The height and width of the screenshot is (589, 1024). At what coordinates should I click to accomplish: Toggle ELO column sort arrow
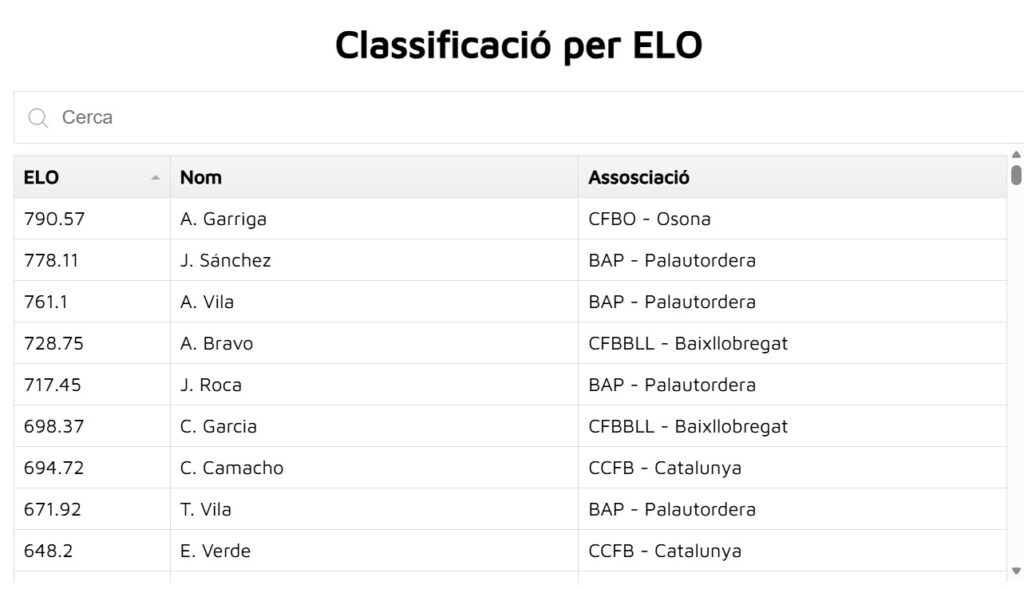[x=155, y=178]
